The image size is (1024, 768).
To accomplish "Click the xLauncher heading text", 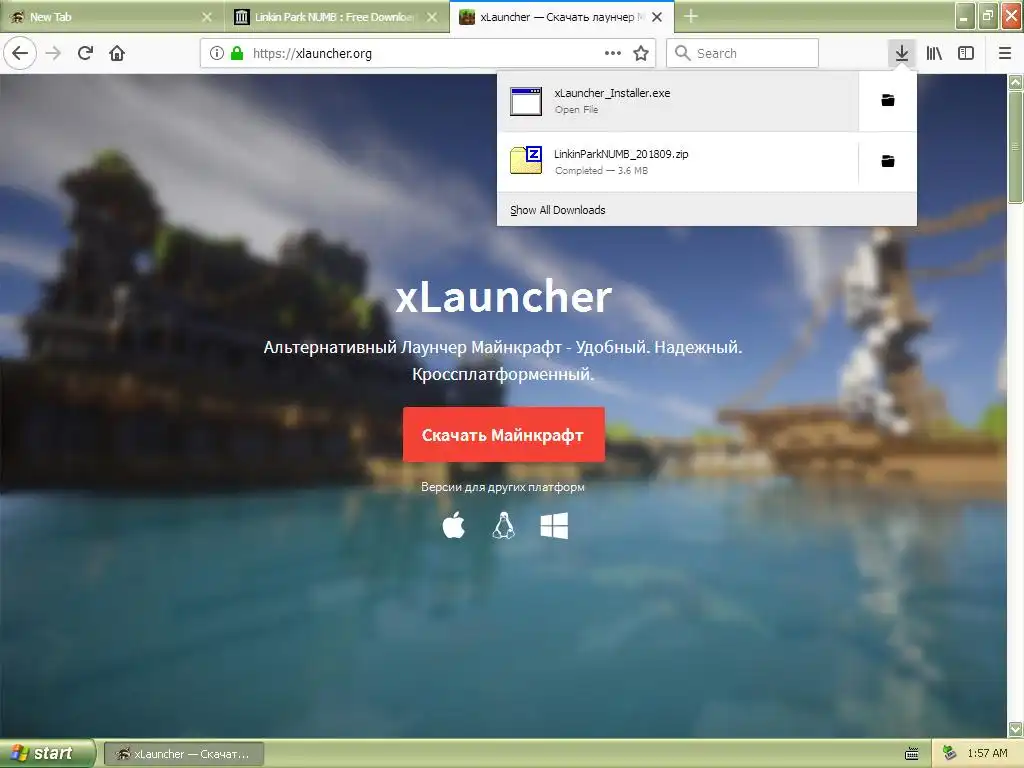I will tap(504, 296).
